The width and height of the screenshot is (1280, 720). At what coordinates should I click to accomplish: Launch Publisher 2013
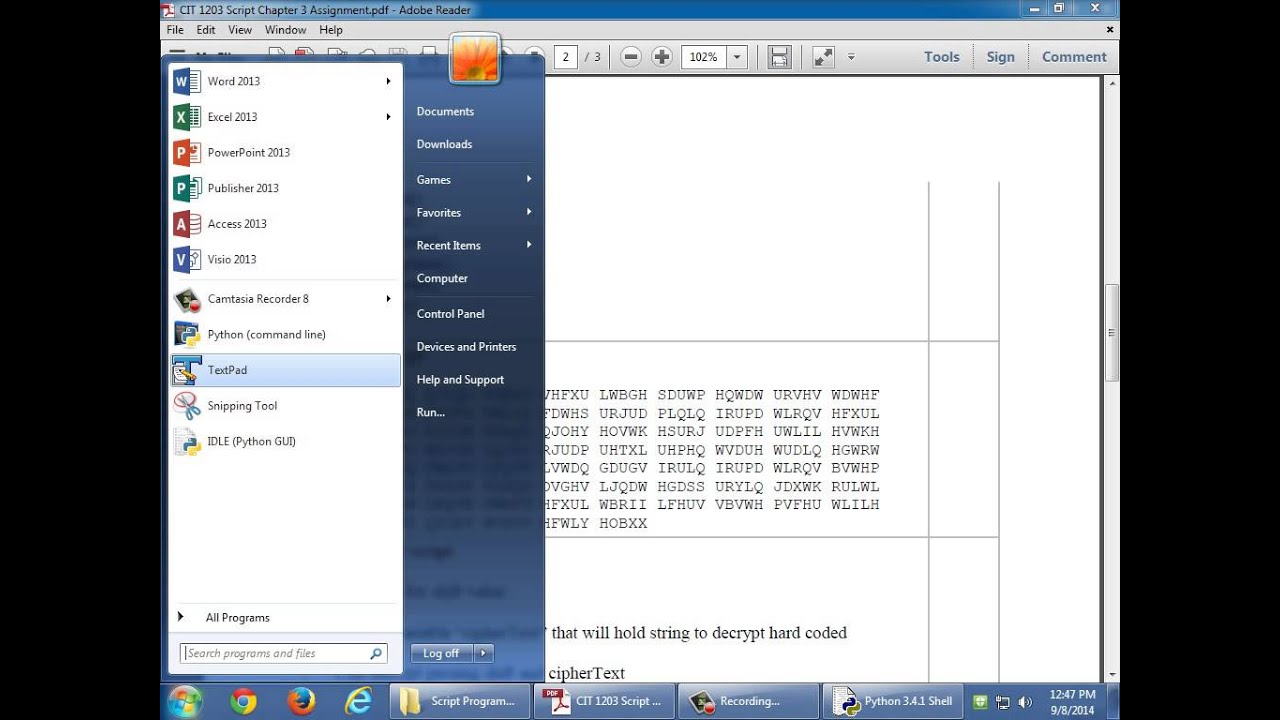[285, 188]
